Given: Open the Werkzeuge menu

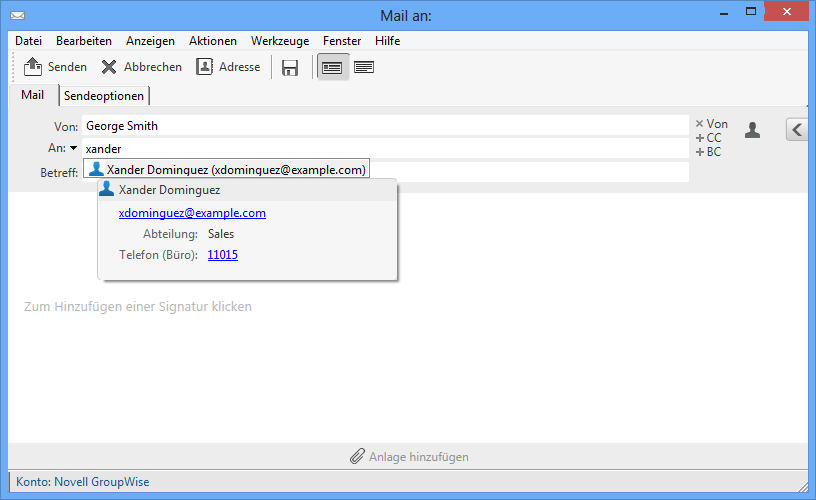Looking at the screenshot, I should (x=280, y=41).
